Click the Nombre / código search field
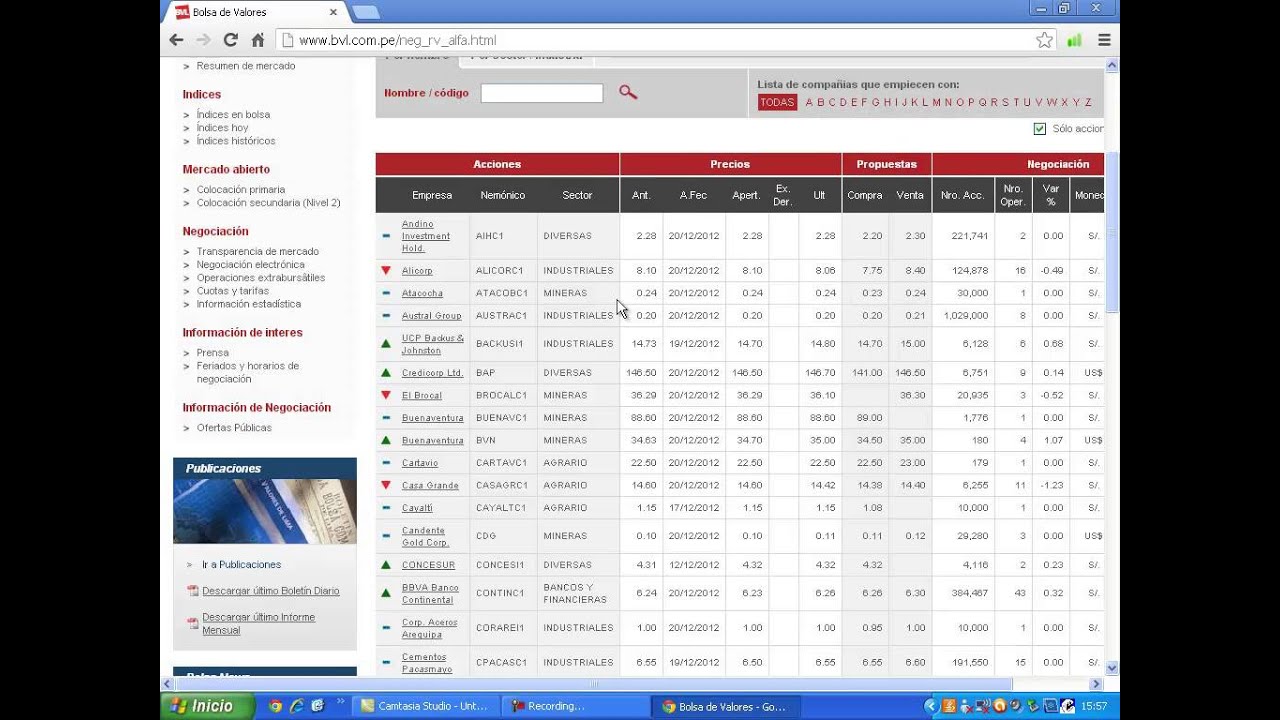1280x720 pixels. click(x=542, y=93)
